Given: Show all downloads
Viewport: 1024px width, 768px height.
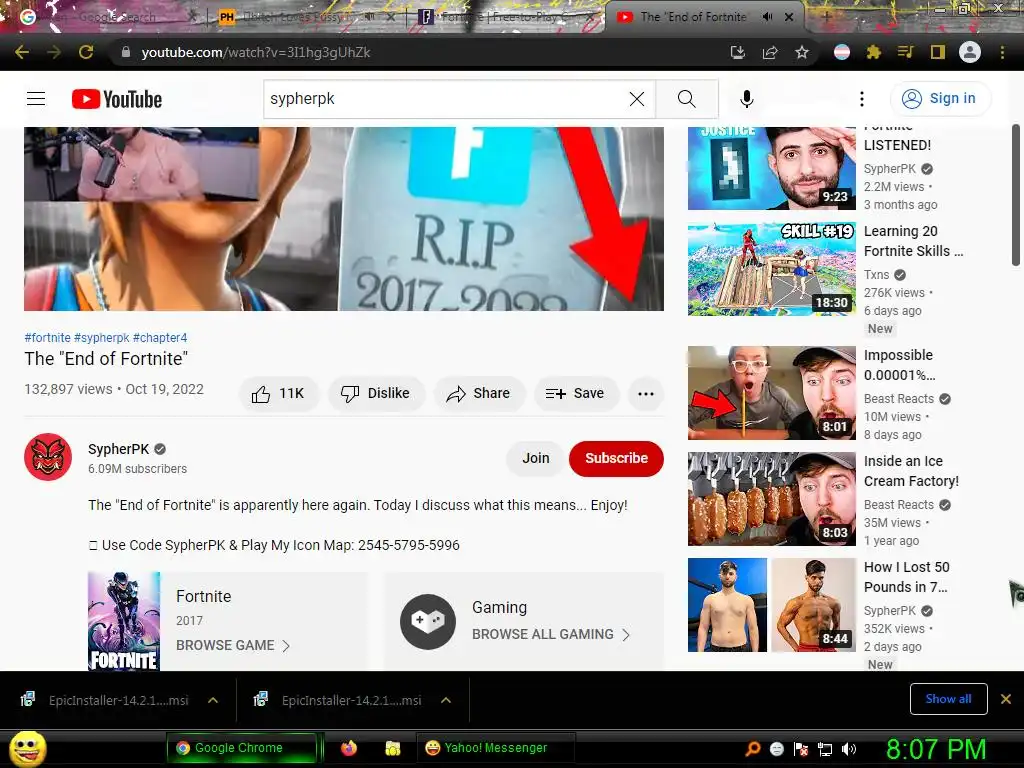Looking at the screenshot, I should click(x=948, y=699).
